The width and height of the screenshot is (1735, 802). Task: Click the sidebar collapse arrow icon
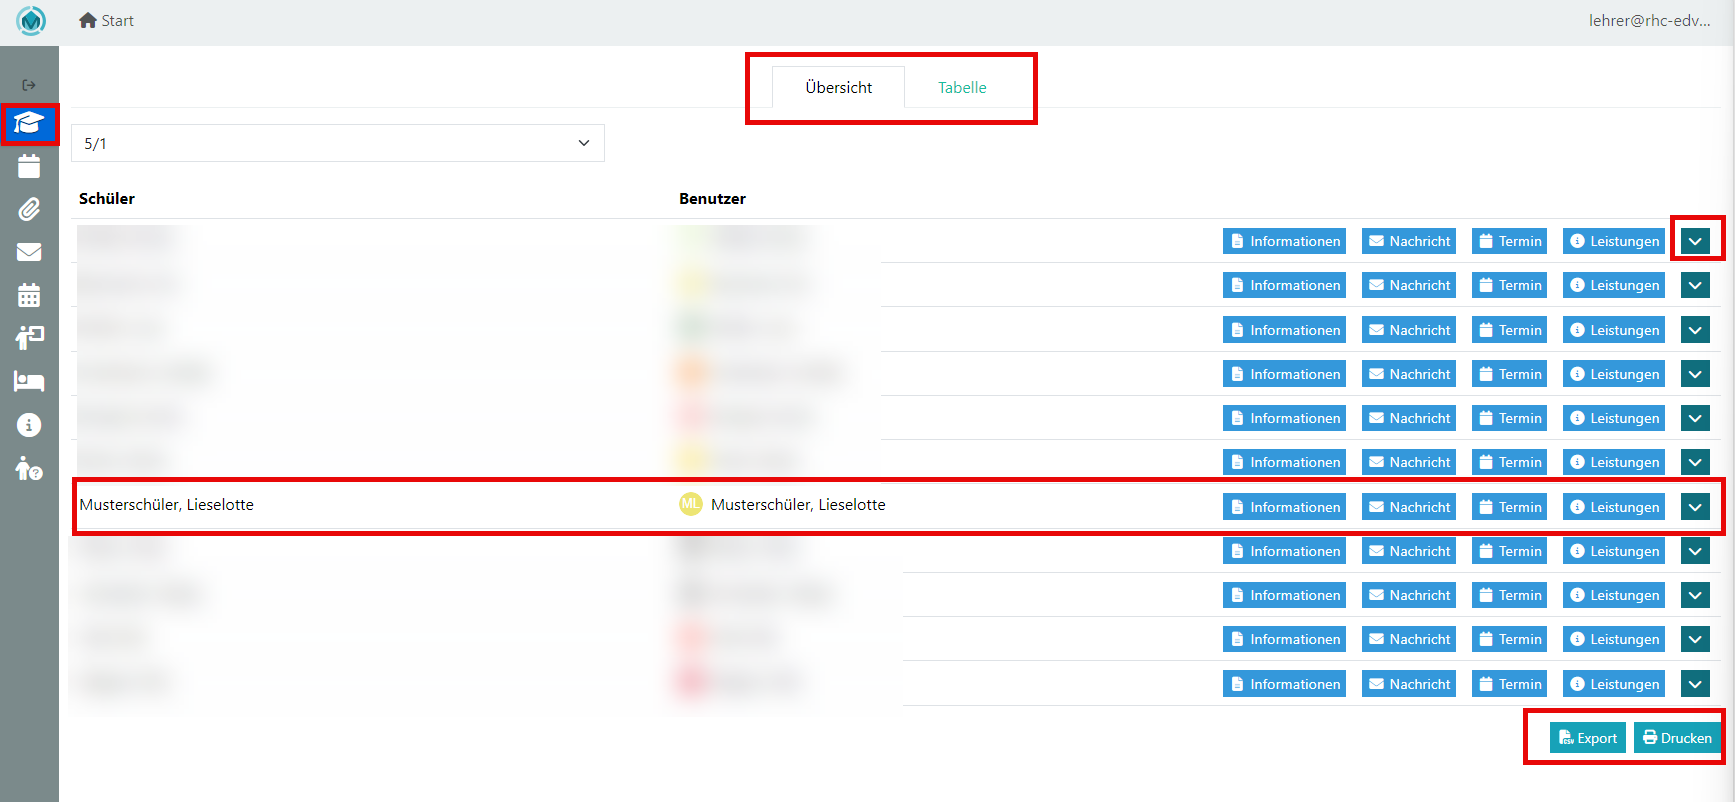29,85
